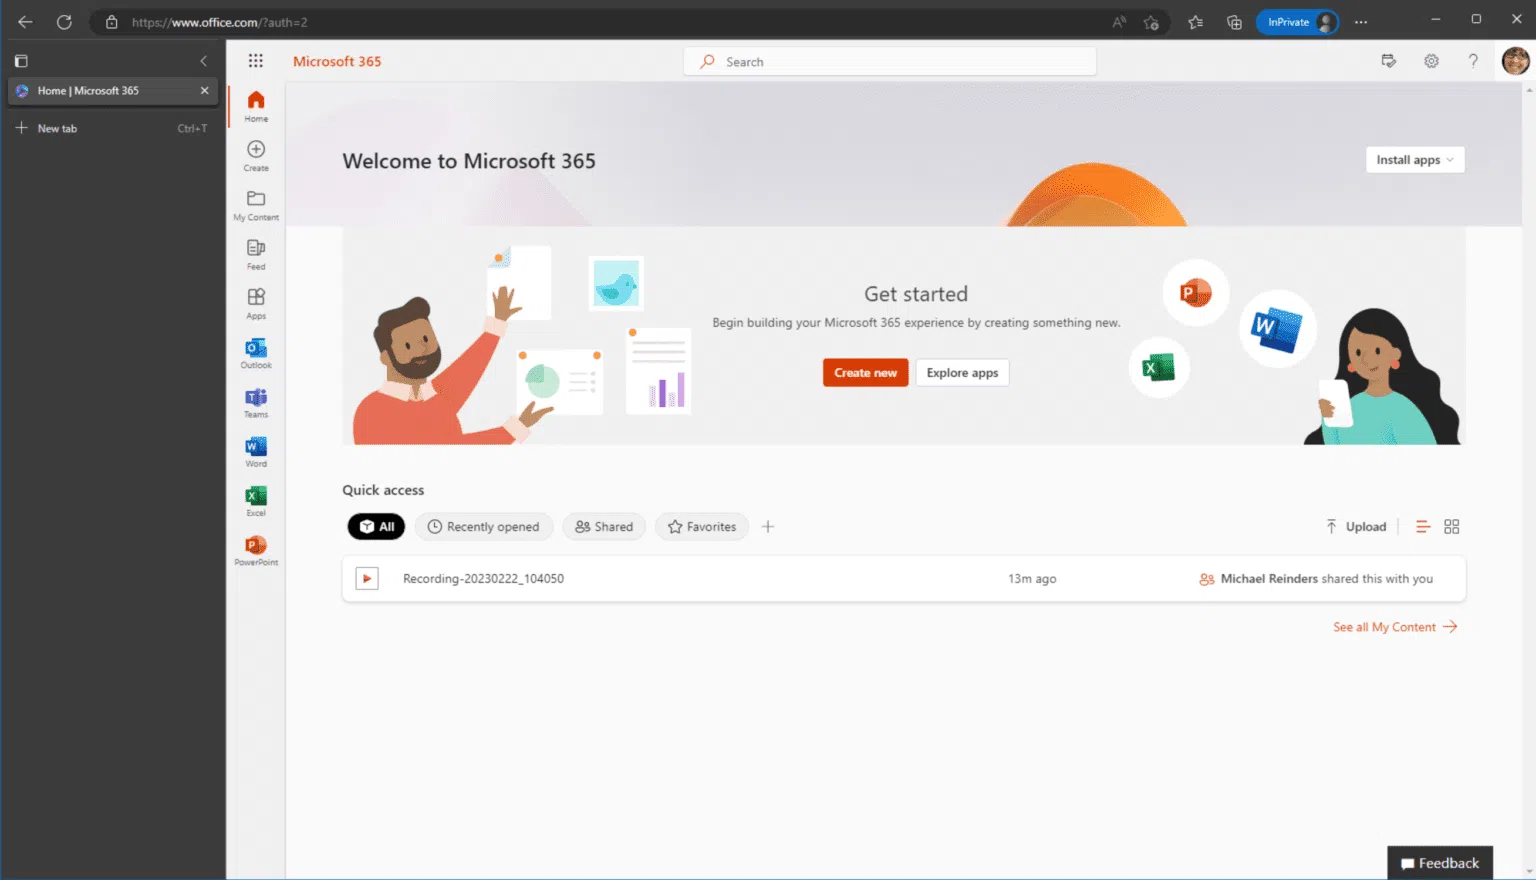Open PowerPoint from the sidebar
Image resolution: width=1536 pixels, height=880 pixels.
255,545
